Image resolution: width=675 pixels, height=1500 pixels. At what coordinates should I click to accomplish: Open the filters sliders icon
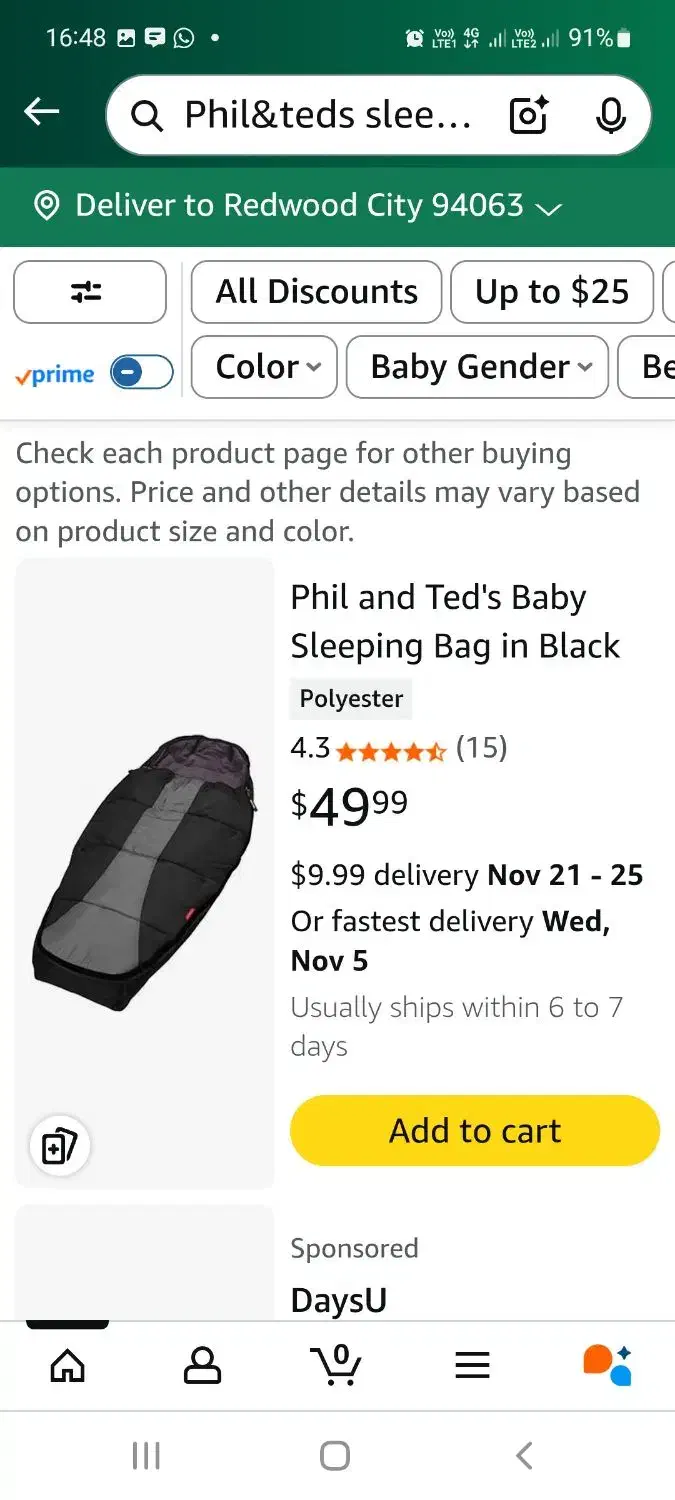[89, 292]
